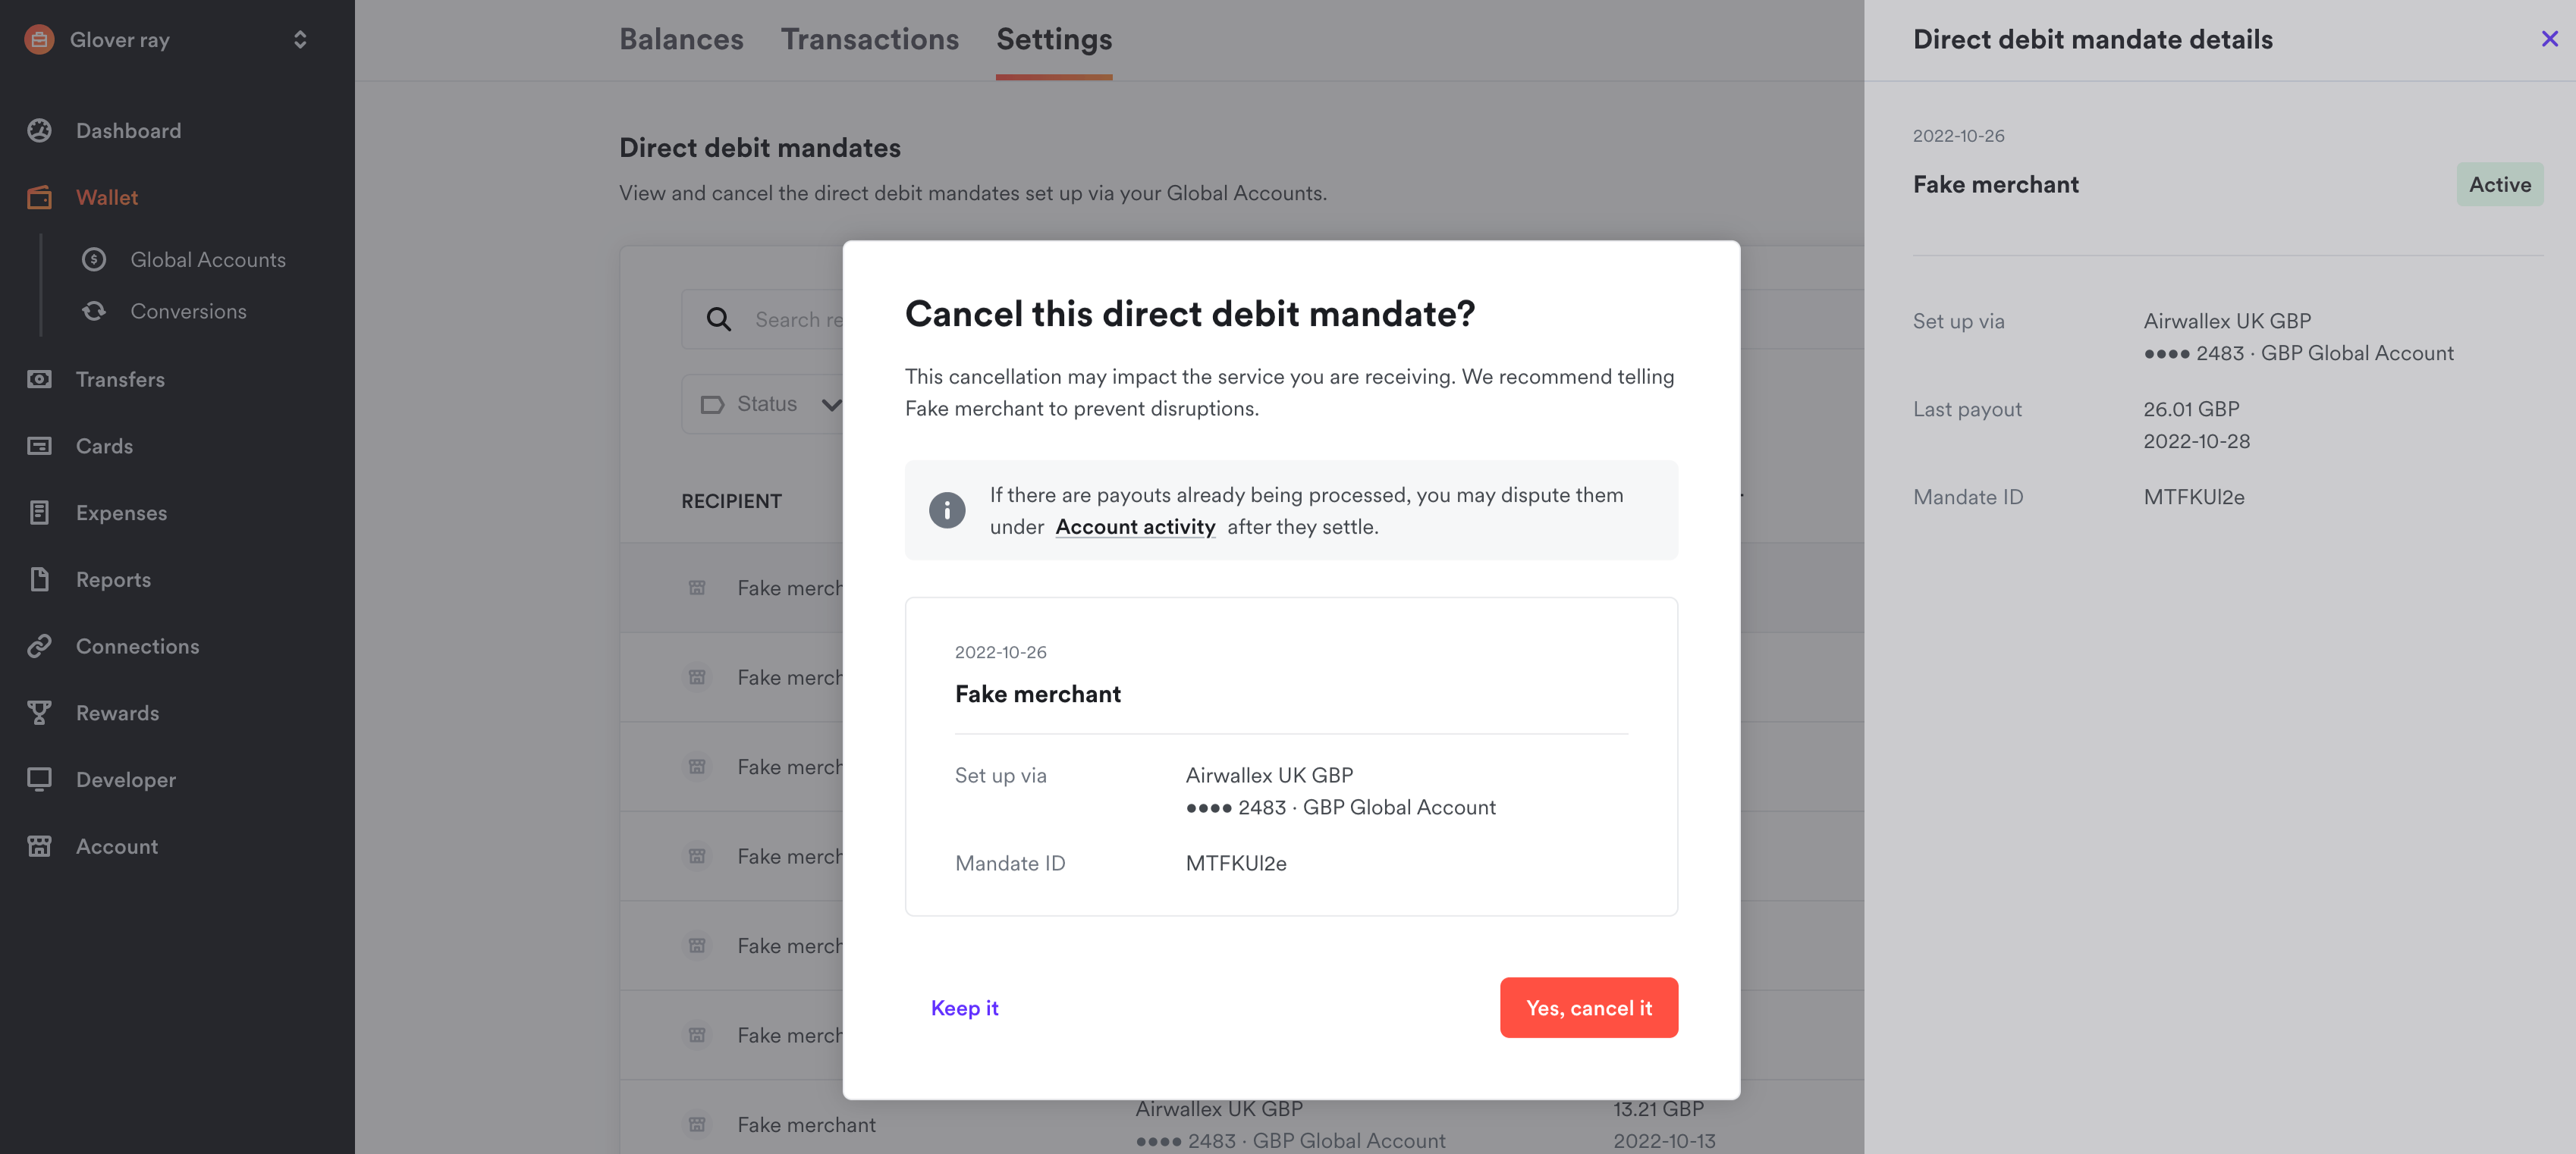Close the Direct debit mandate details panel

tap(2549, 39)
